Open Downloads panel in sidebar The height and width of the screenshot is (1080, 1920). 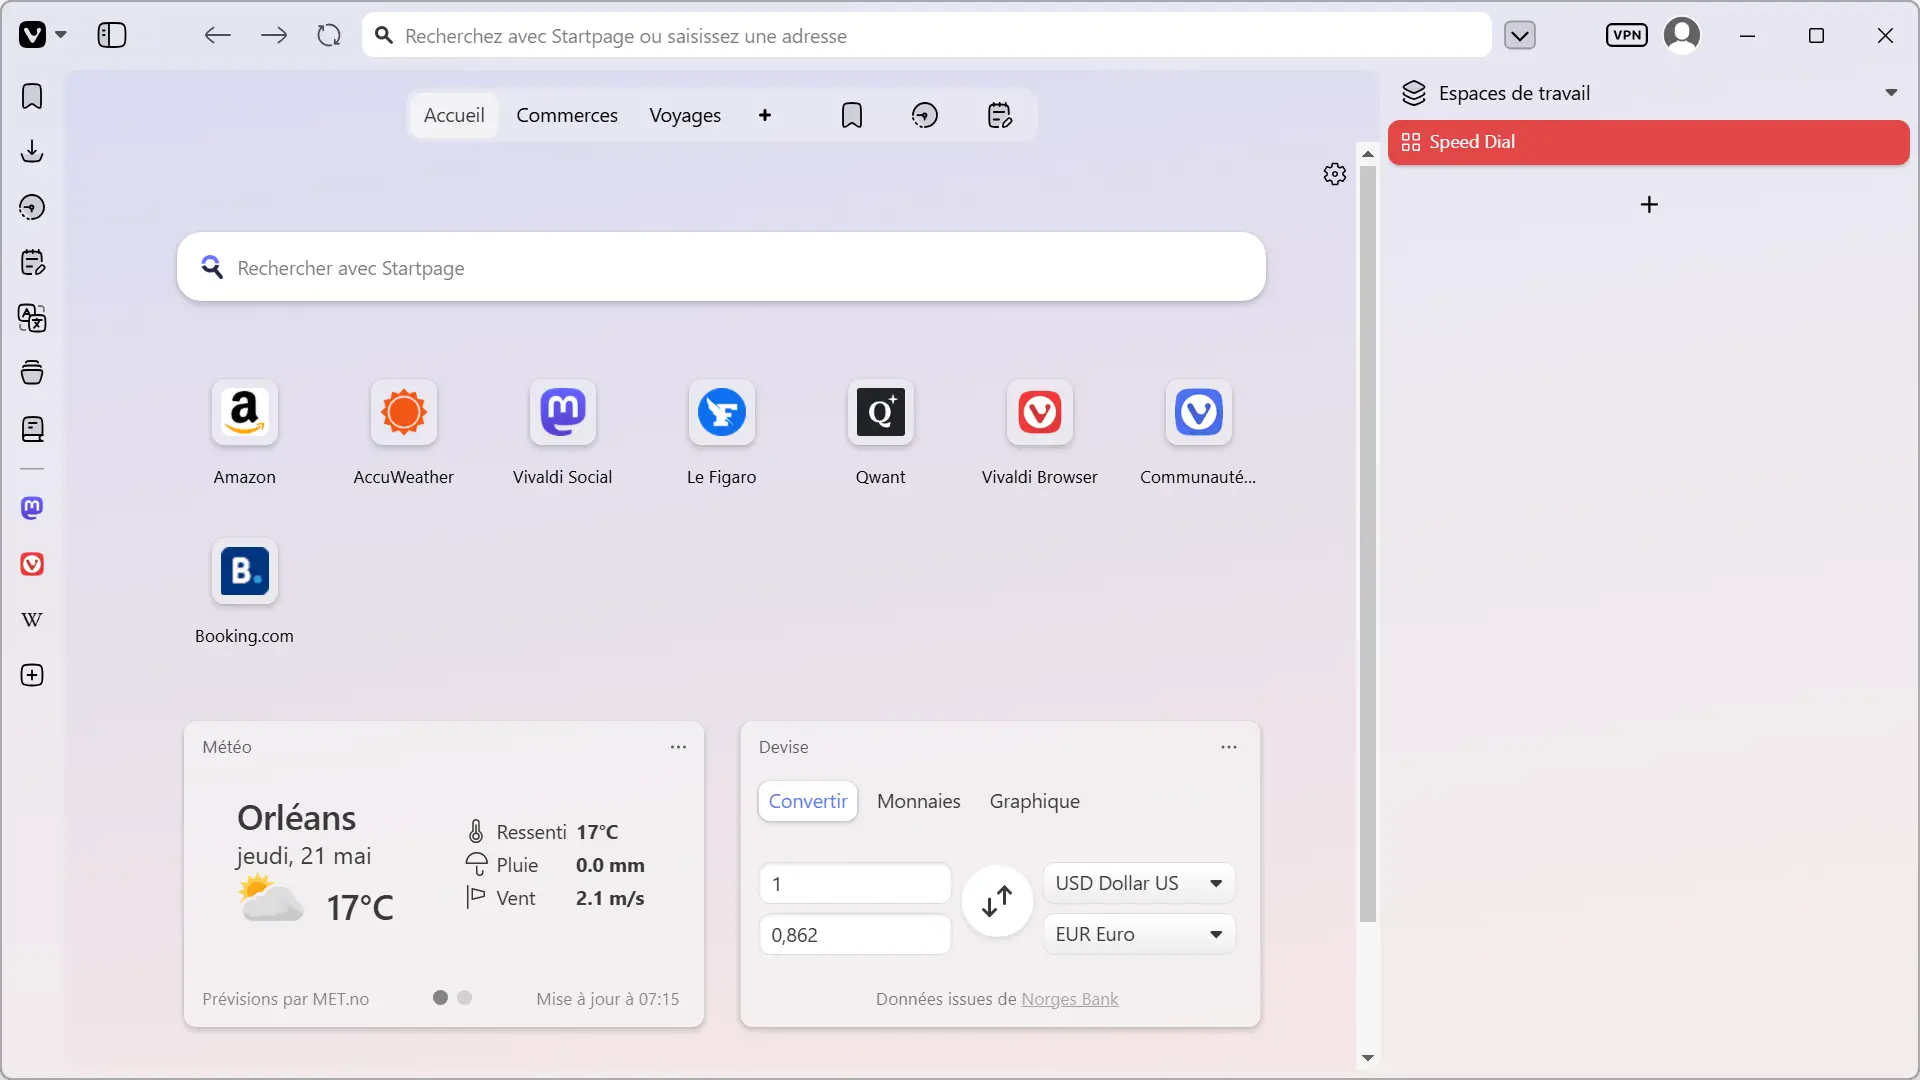[32, 151]
